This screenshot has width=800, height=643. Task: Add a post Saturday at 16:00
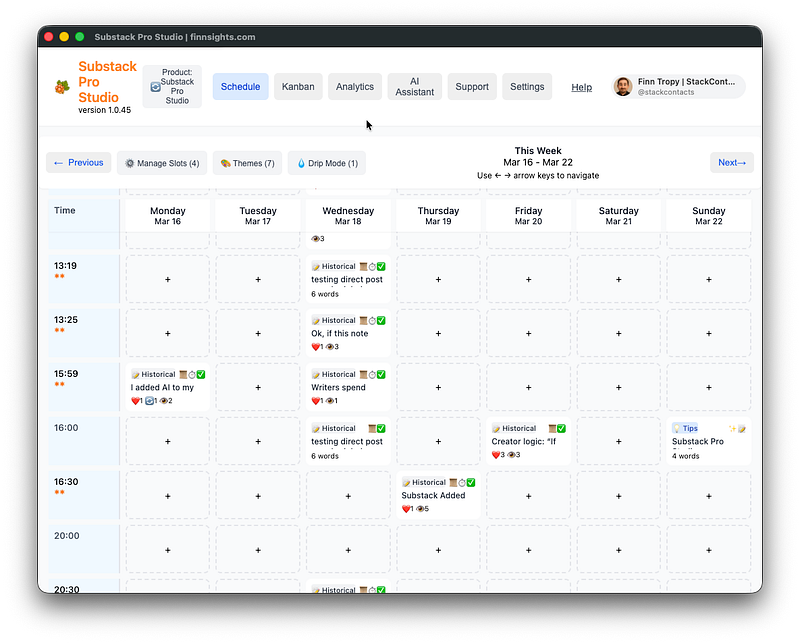click(x=618, y=442)
